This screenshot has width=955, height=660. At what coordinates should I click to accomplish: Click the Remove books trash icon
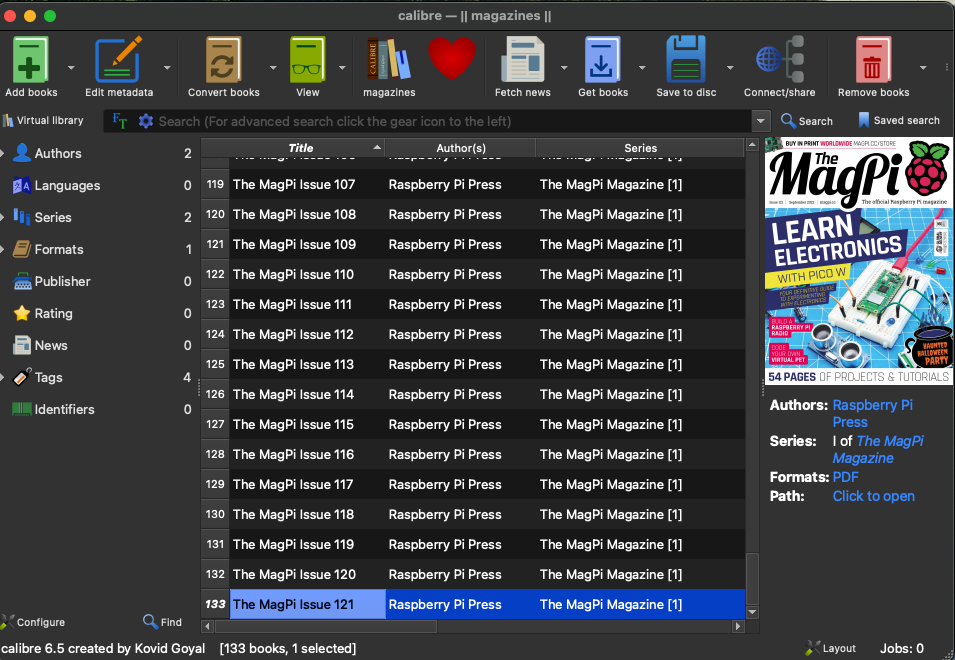(x=873, y=61)
